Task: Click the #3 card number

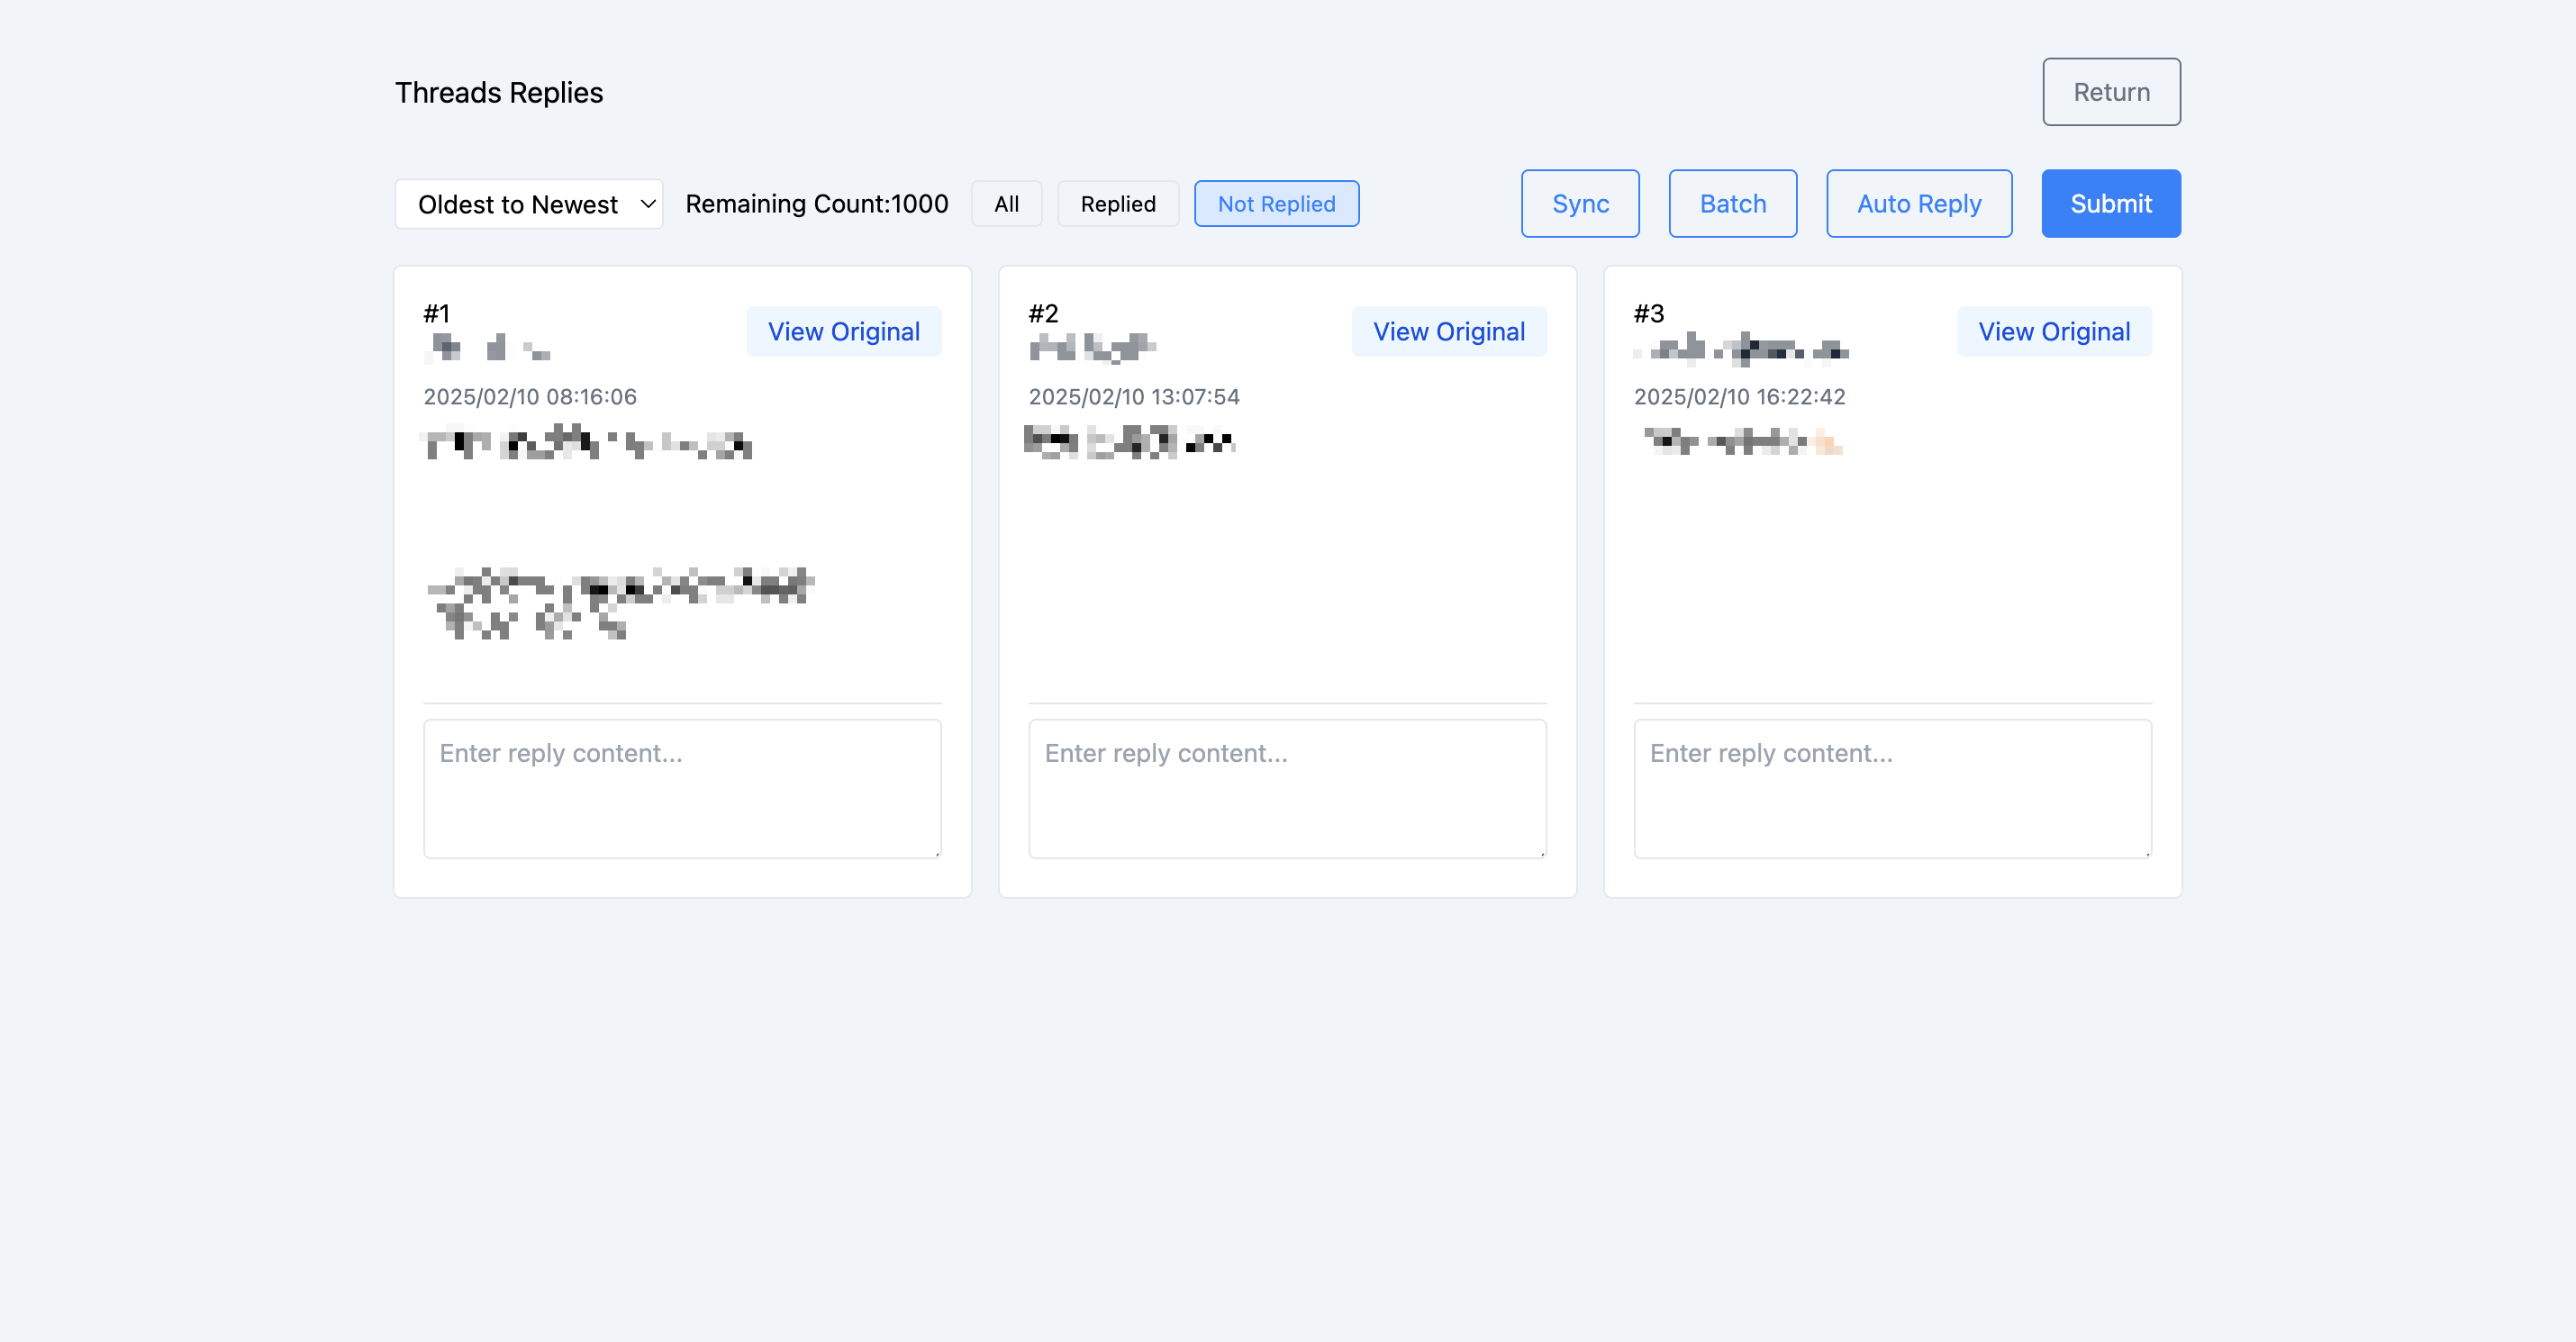Action: click(1649, 314)
